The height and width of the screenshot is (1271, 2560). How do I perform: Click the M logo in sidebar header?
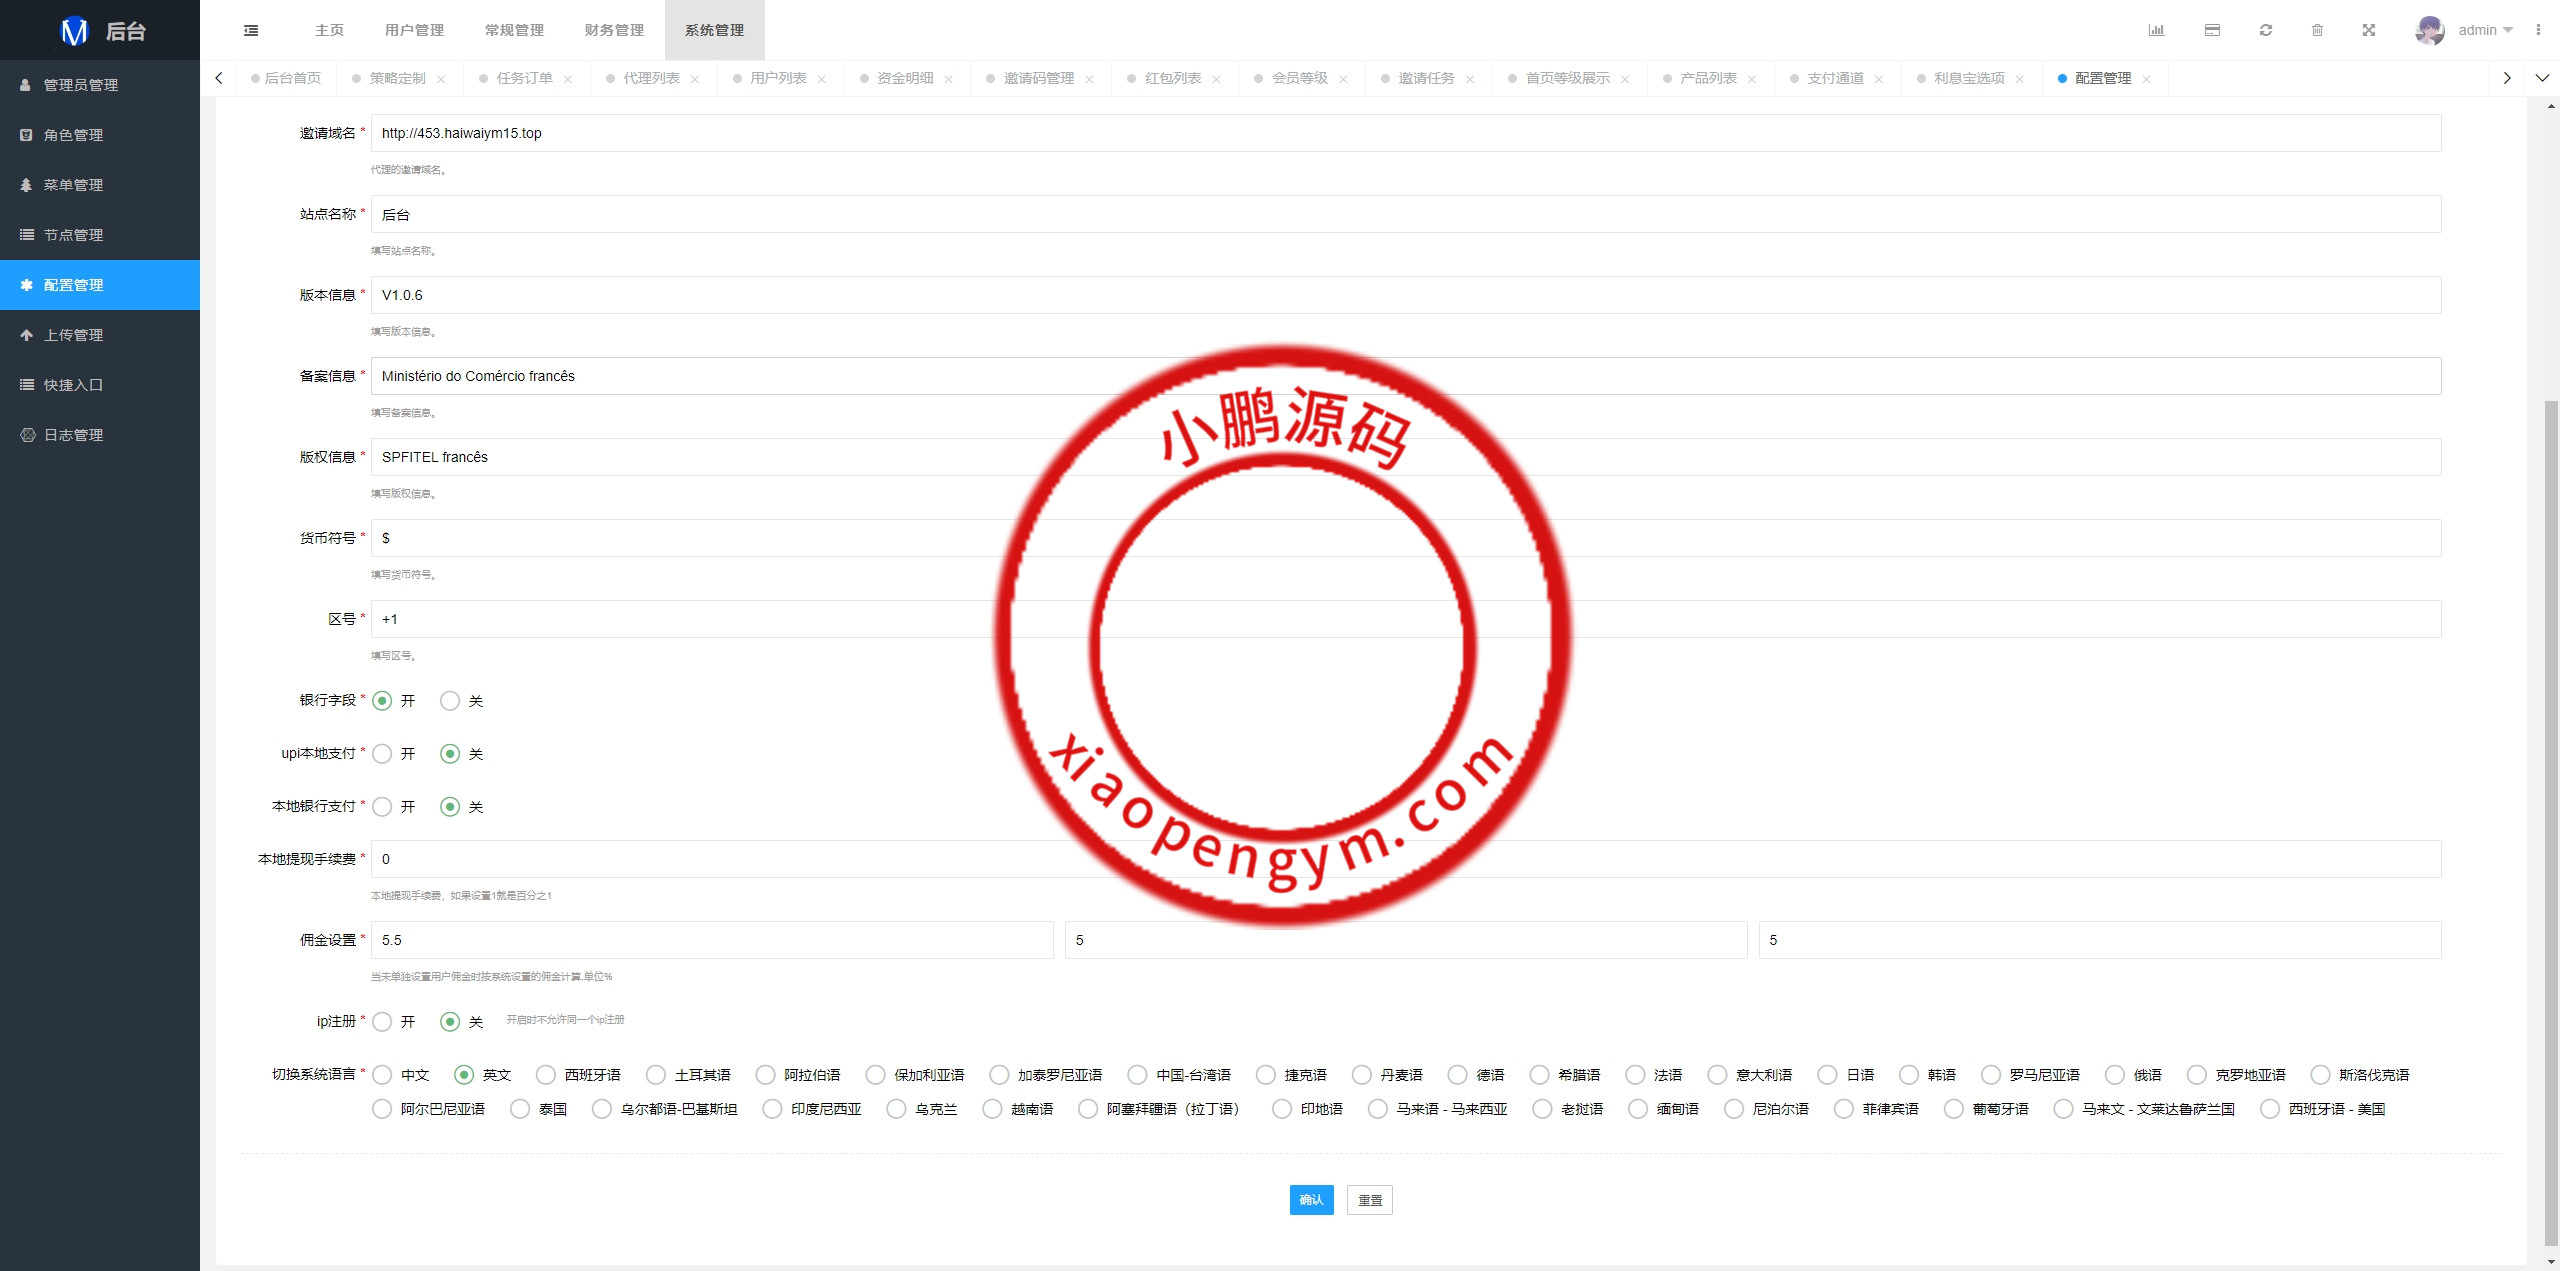coord(75,31)
